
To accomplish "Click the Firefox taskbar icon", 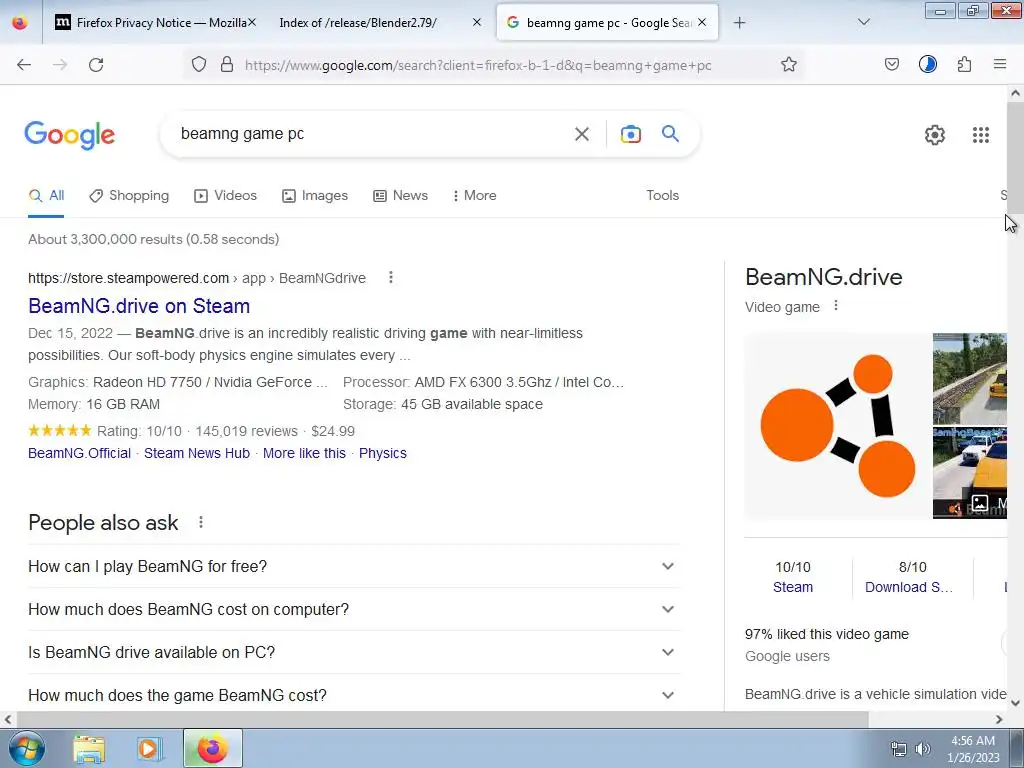I will click(x=212, y=748).
